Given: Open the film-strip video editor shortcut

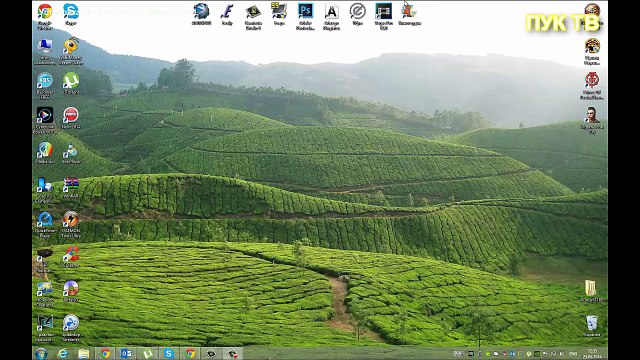Looking at the screenshot, I should (x=383, y=17).
